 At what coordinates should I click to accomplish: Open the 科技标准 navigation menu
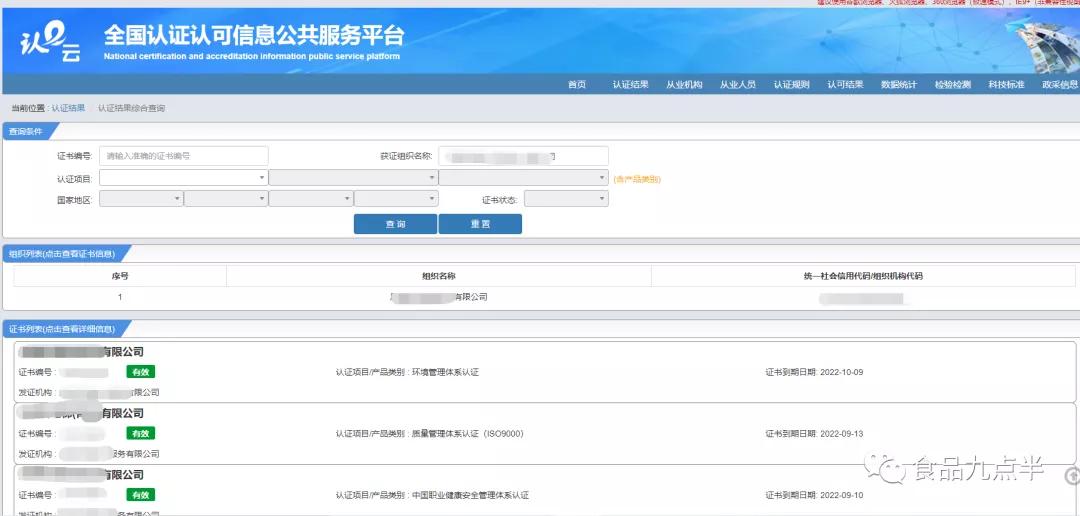click(x=1006, y=85)
